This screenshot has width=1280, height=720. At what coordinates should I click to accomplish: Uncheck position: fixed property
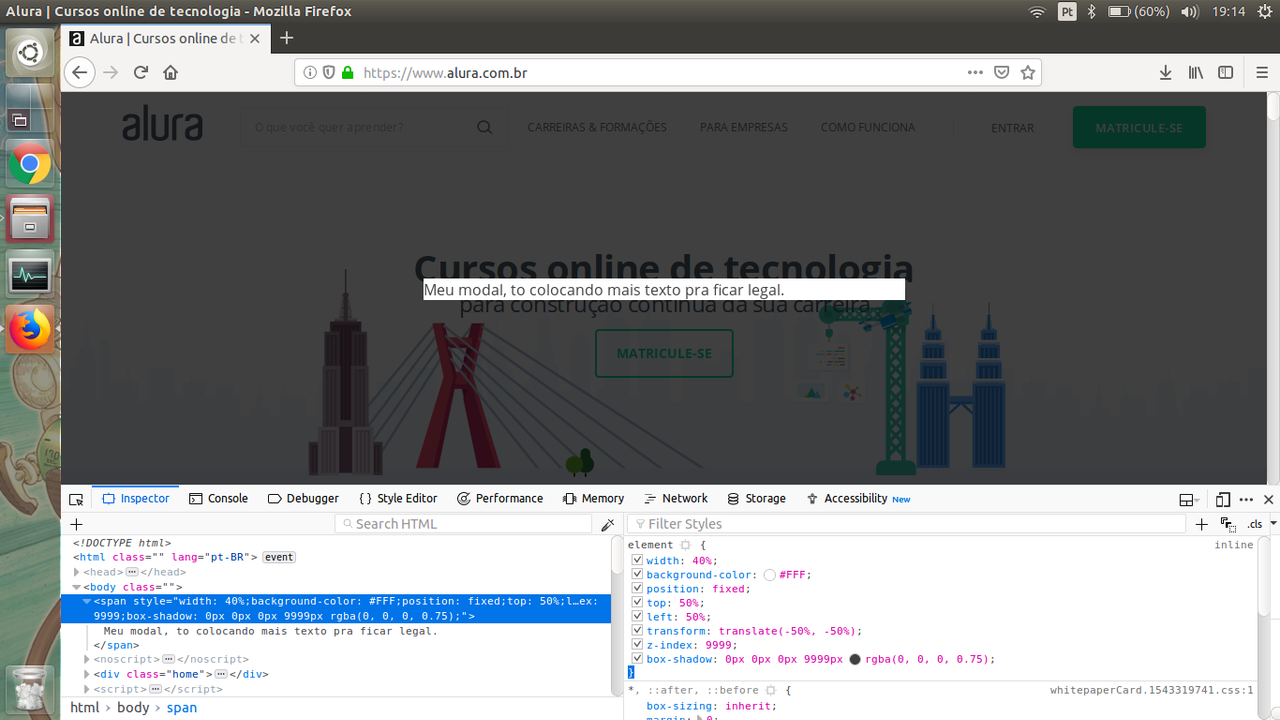(637, 589)
